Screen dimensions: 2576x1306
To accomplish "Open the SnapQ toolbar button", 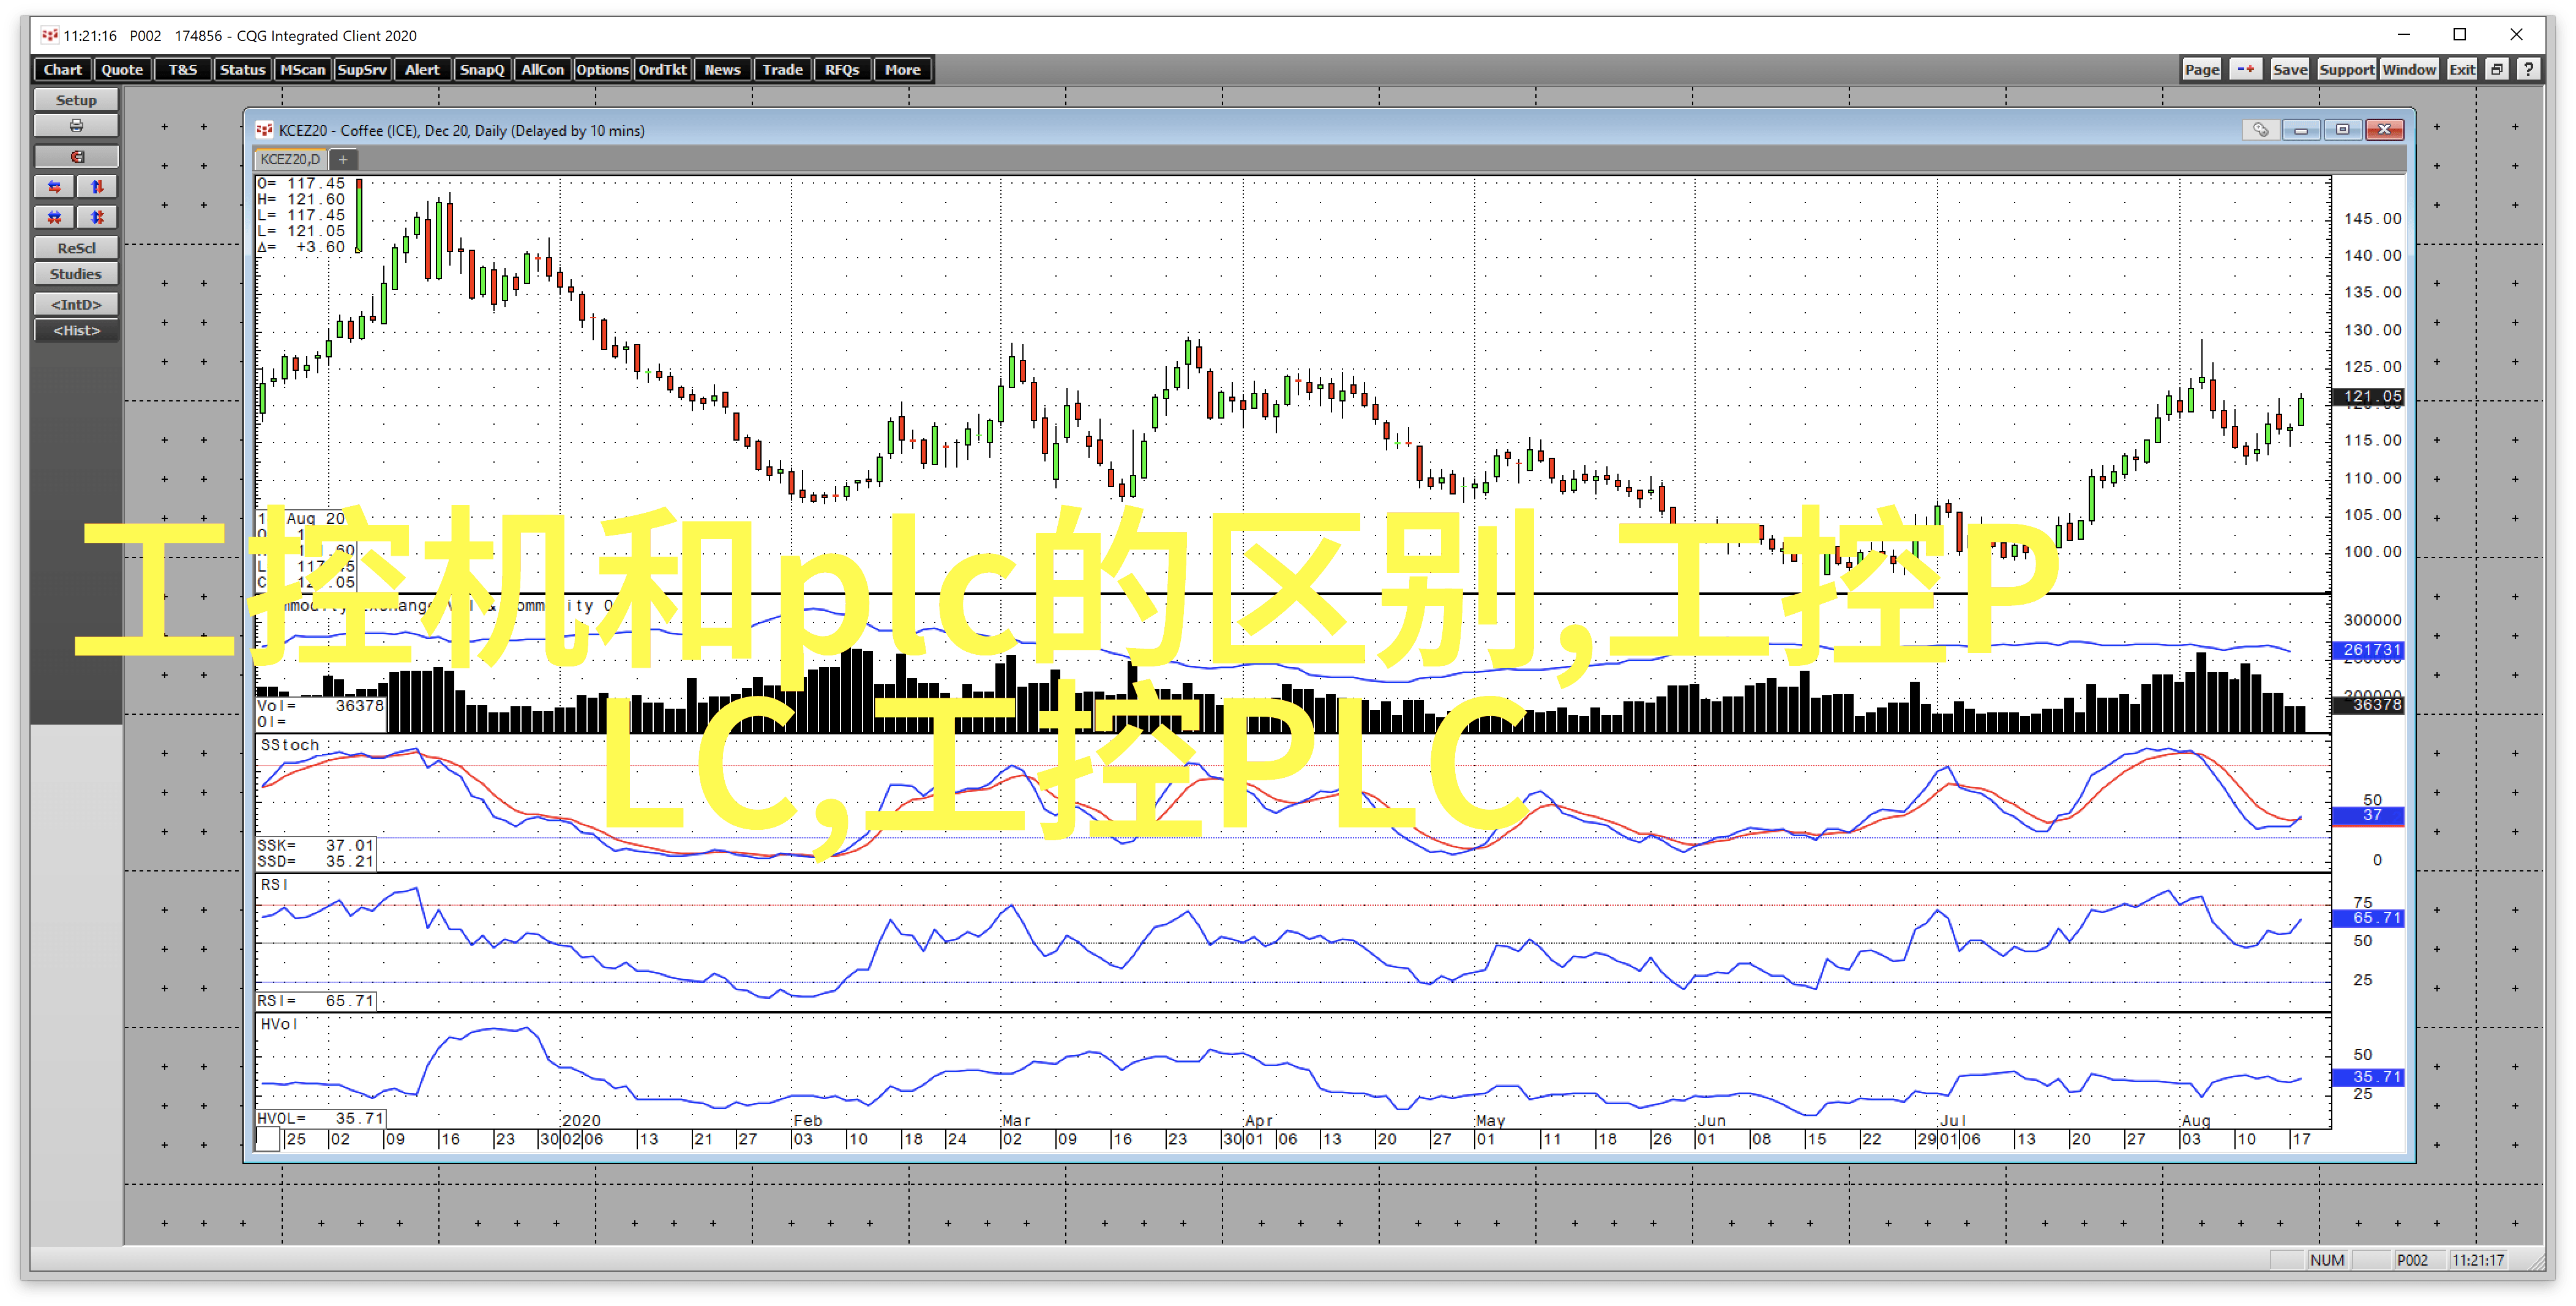I will [482, 69].
